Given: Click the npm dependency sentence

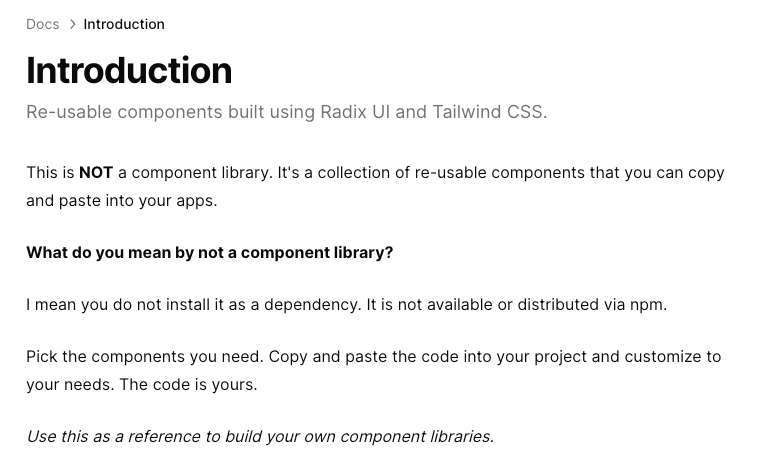Looking at the screenshot, I should click(347, 305).
